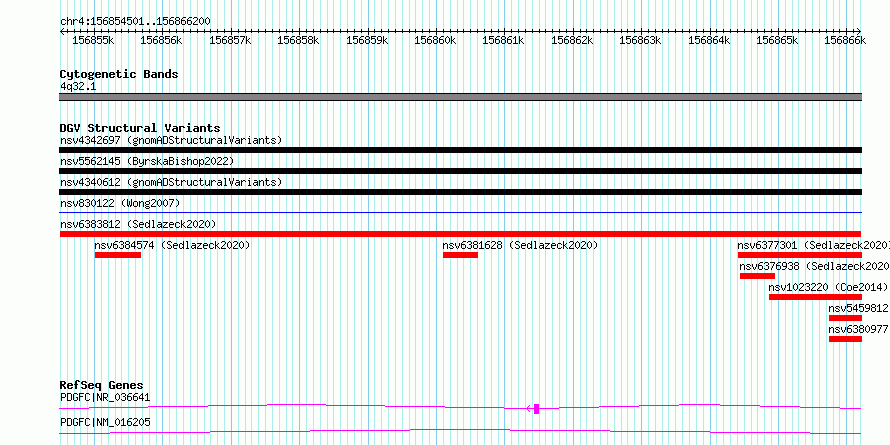
Task: Open variant label nsv4342697 (gnomADStructuralVariants)
Action: pyautogui.click(x=171, y=140)
